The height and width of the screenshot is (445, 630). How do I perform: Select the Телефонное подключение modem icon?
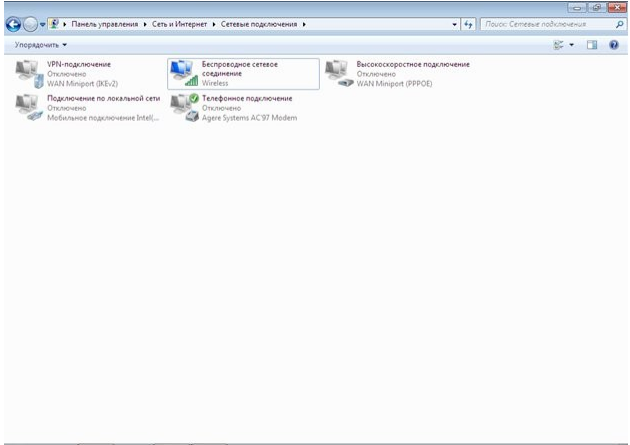[x=184, y=108]
